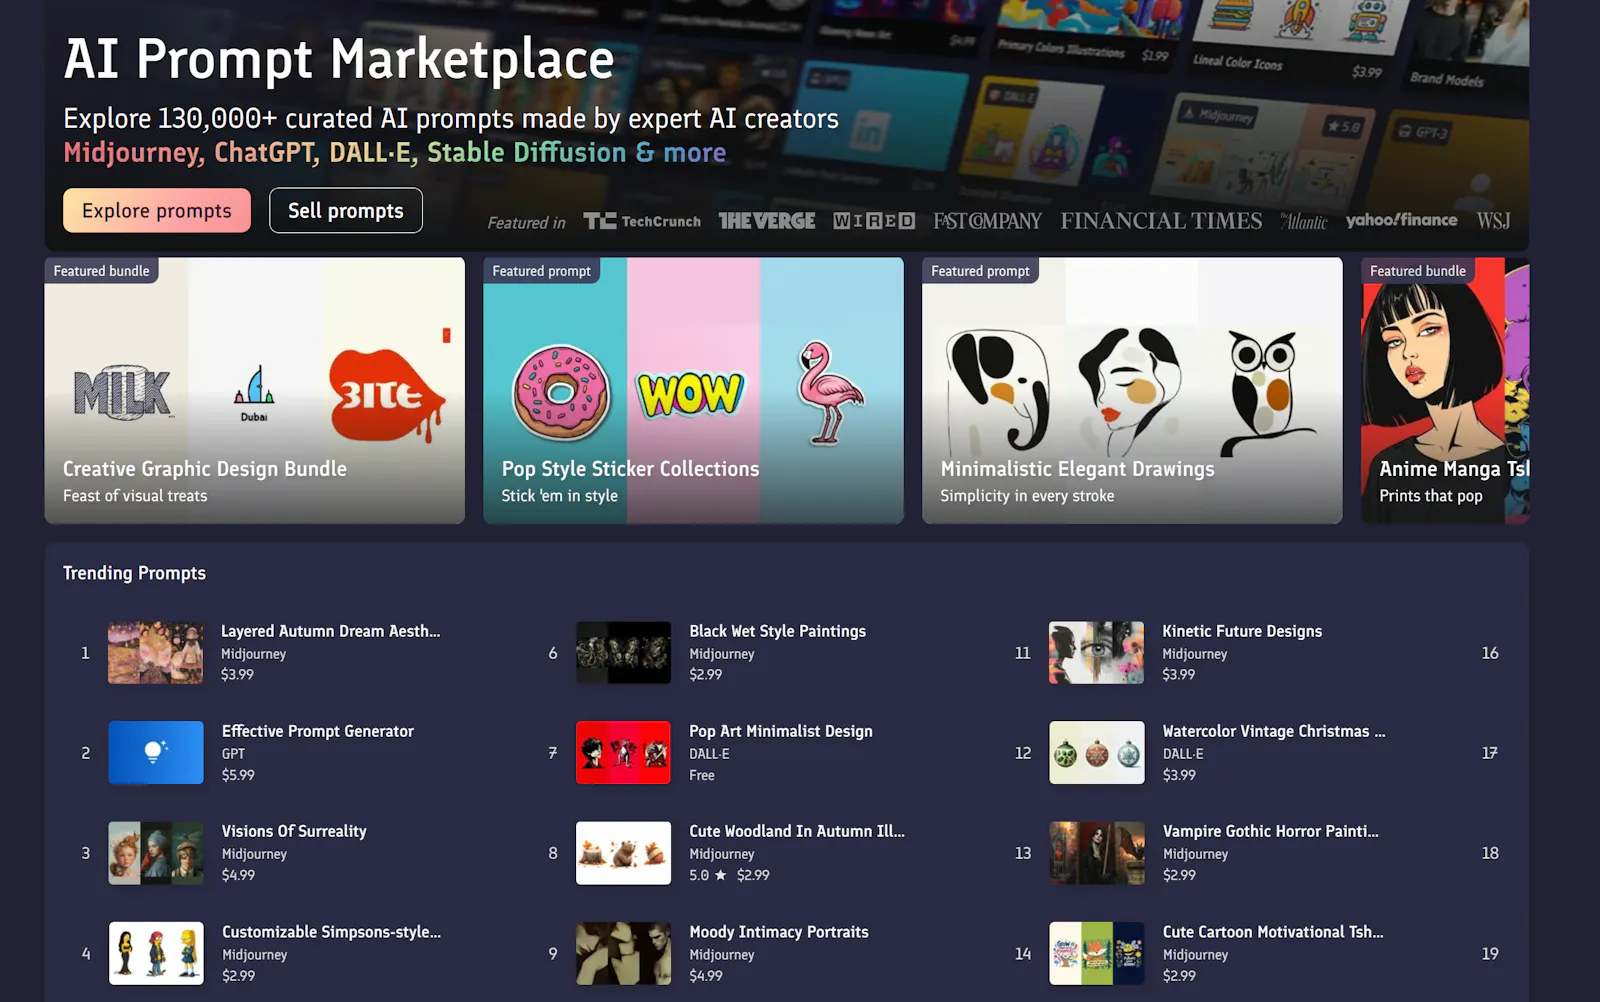Open Pop Style Sticker Collections title
Screen dimensions: 1600x1002
coord(630,469)
